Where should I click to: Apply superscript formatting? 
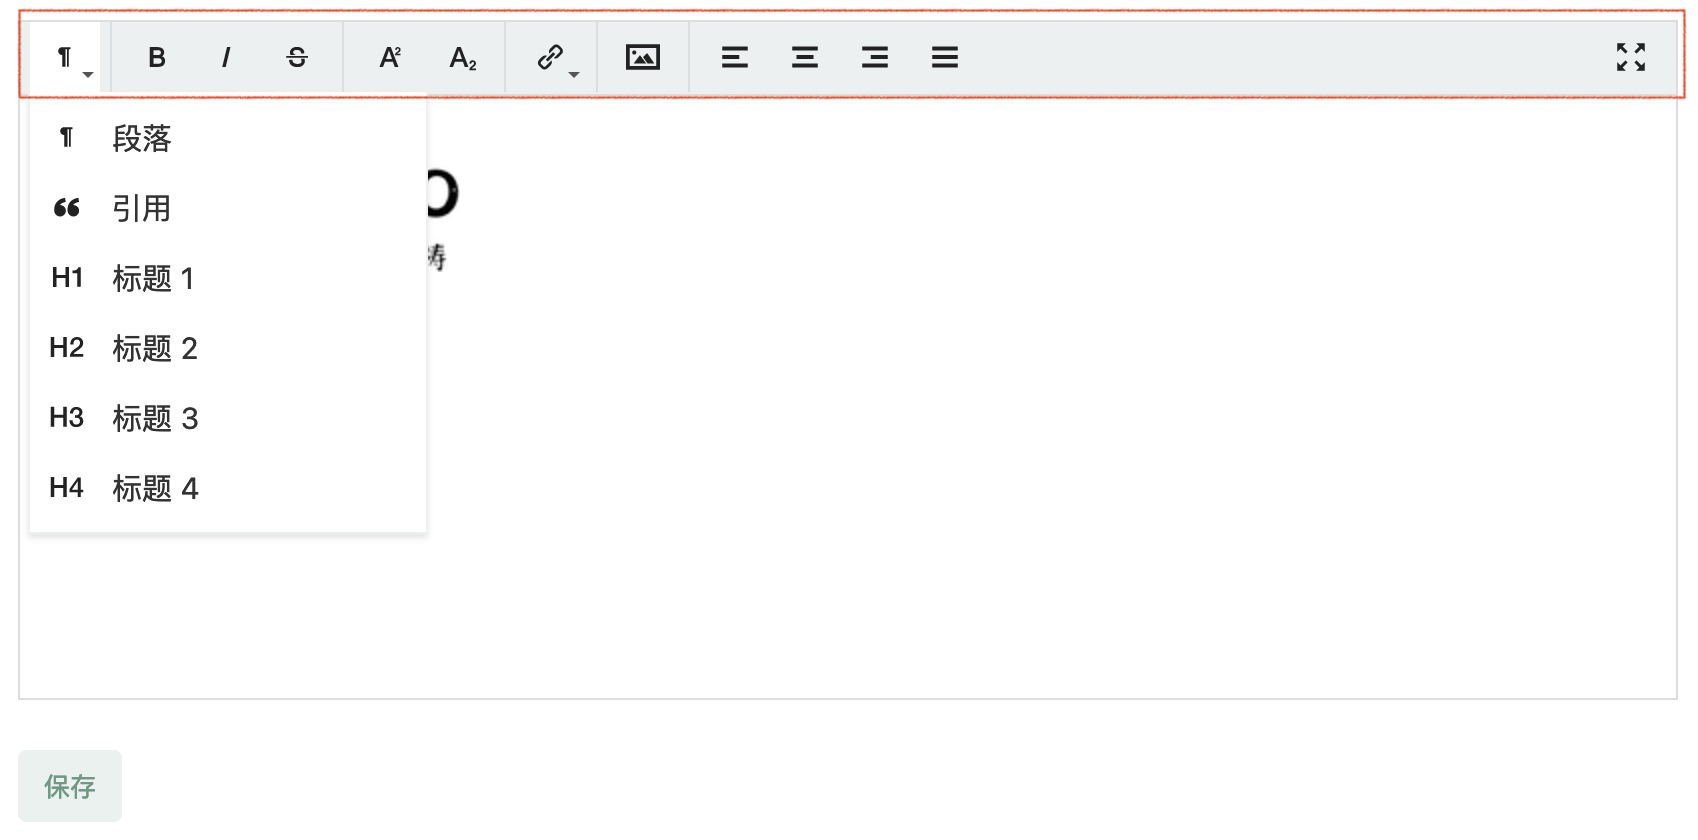390,58
